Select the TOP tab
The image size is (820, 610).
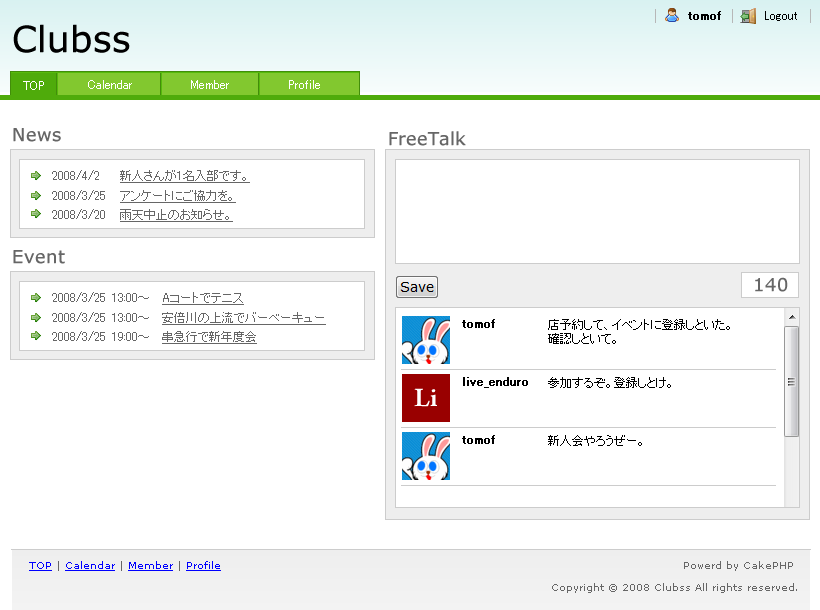(x=34, y=85)
